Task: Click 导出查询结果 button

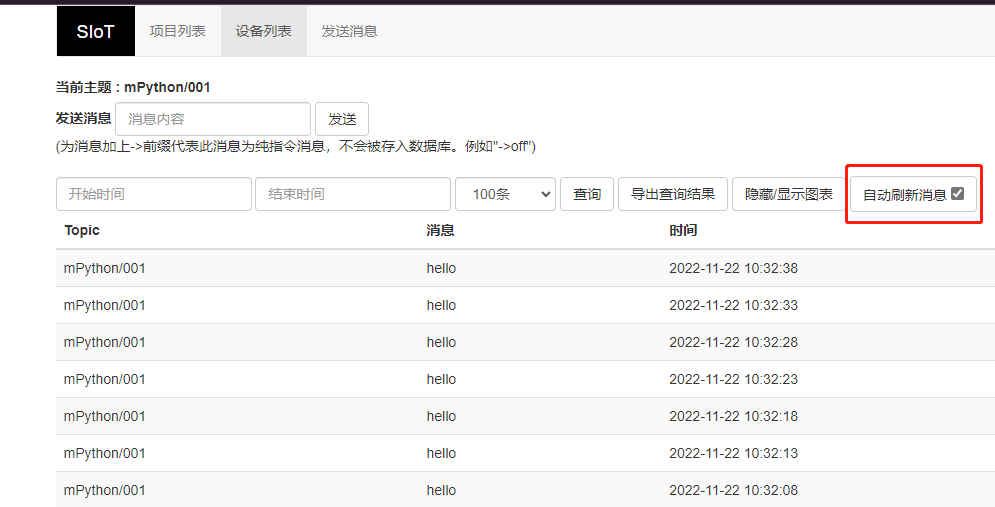Action: click(673, 194)
